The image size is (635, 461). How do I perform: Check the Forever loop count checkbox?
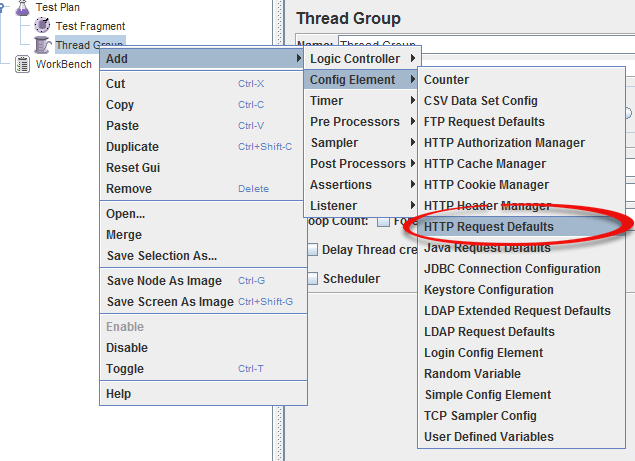[x=383, y=221]
